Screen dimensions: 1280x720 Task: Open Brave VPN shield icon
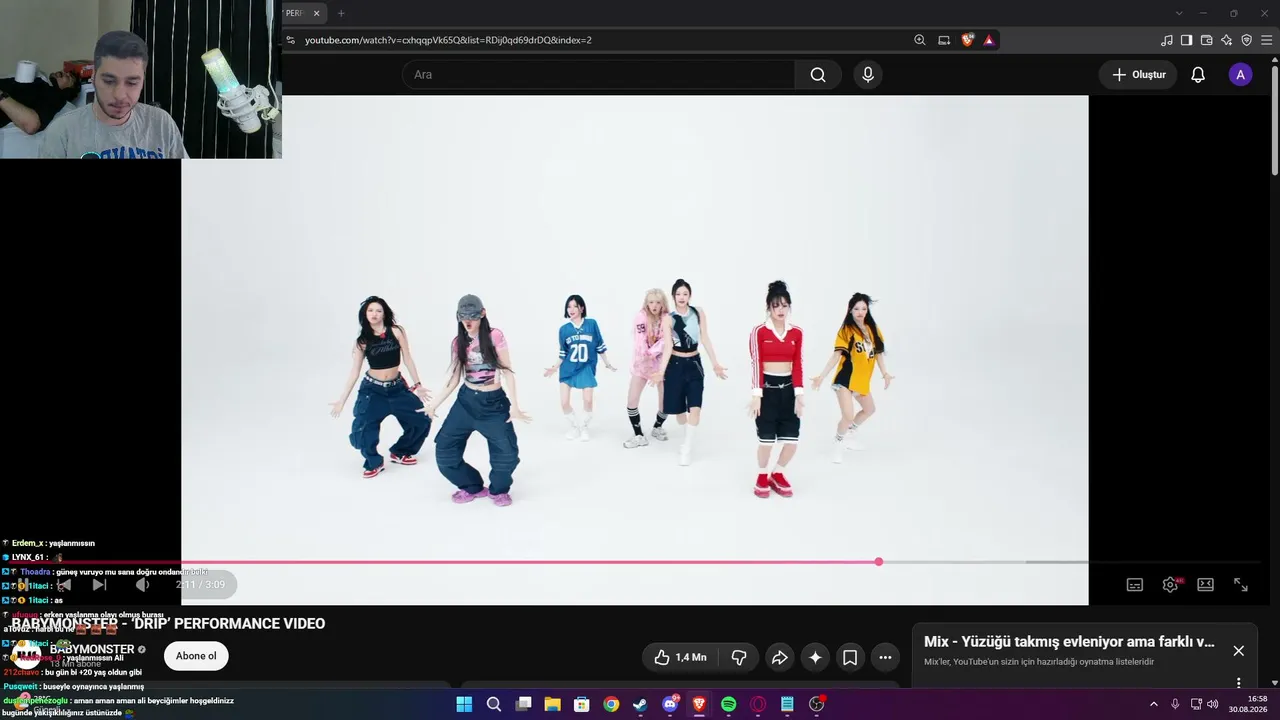pyautogui.click(x=1246, y=40)
